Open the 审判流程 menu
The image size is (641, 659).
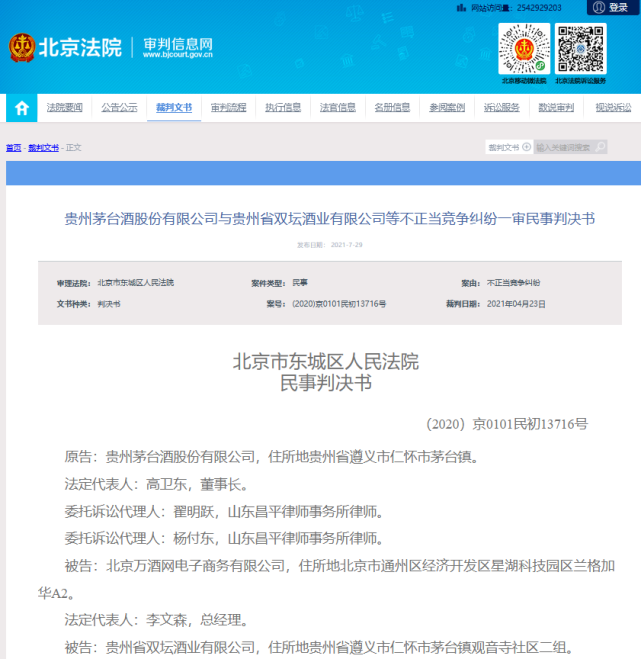coord(228,108)
